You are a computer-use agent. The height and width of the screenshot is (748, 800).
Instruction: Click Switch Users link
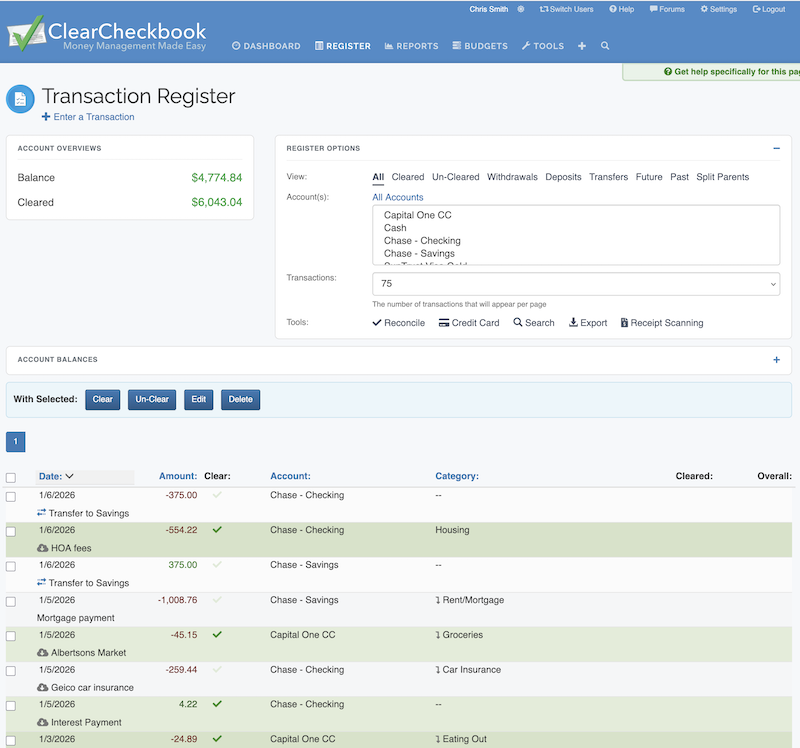tap(567, 9)
